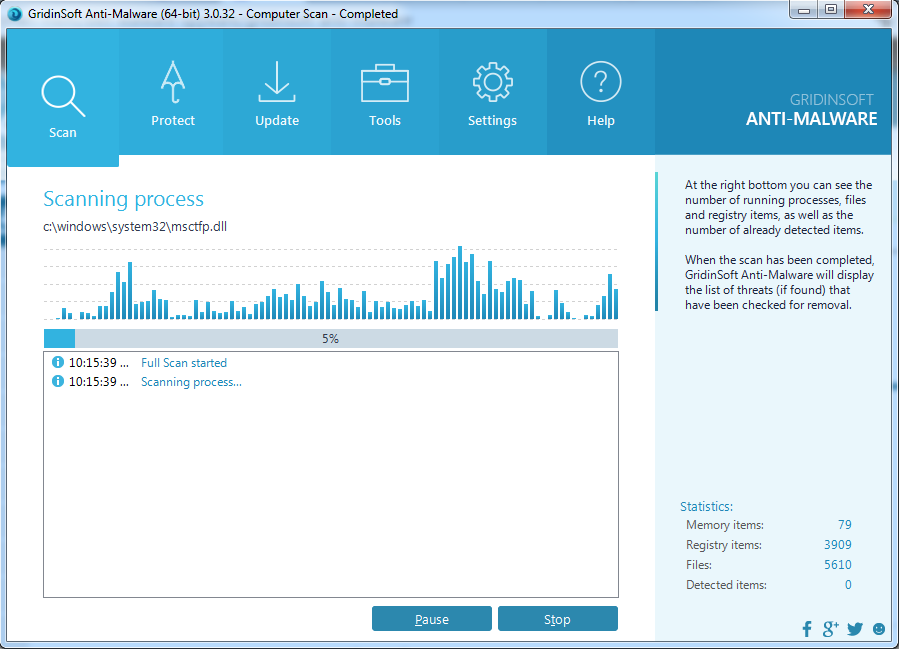Screen dimensions: 899x649
Task: Click the Twitter bird icon
Action: 854,629
